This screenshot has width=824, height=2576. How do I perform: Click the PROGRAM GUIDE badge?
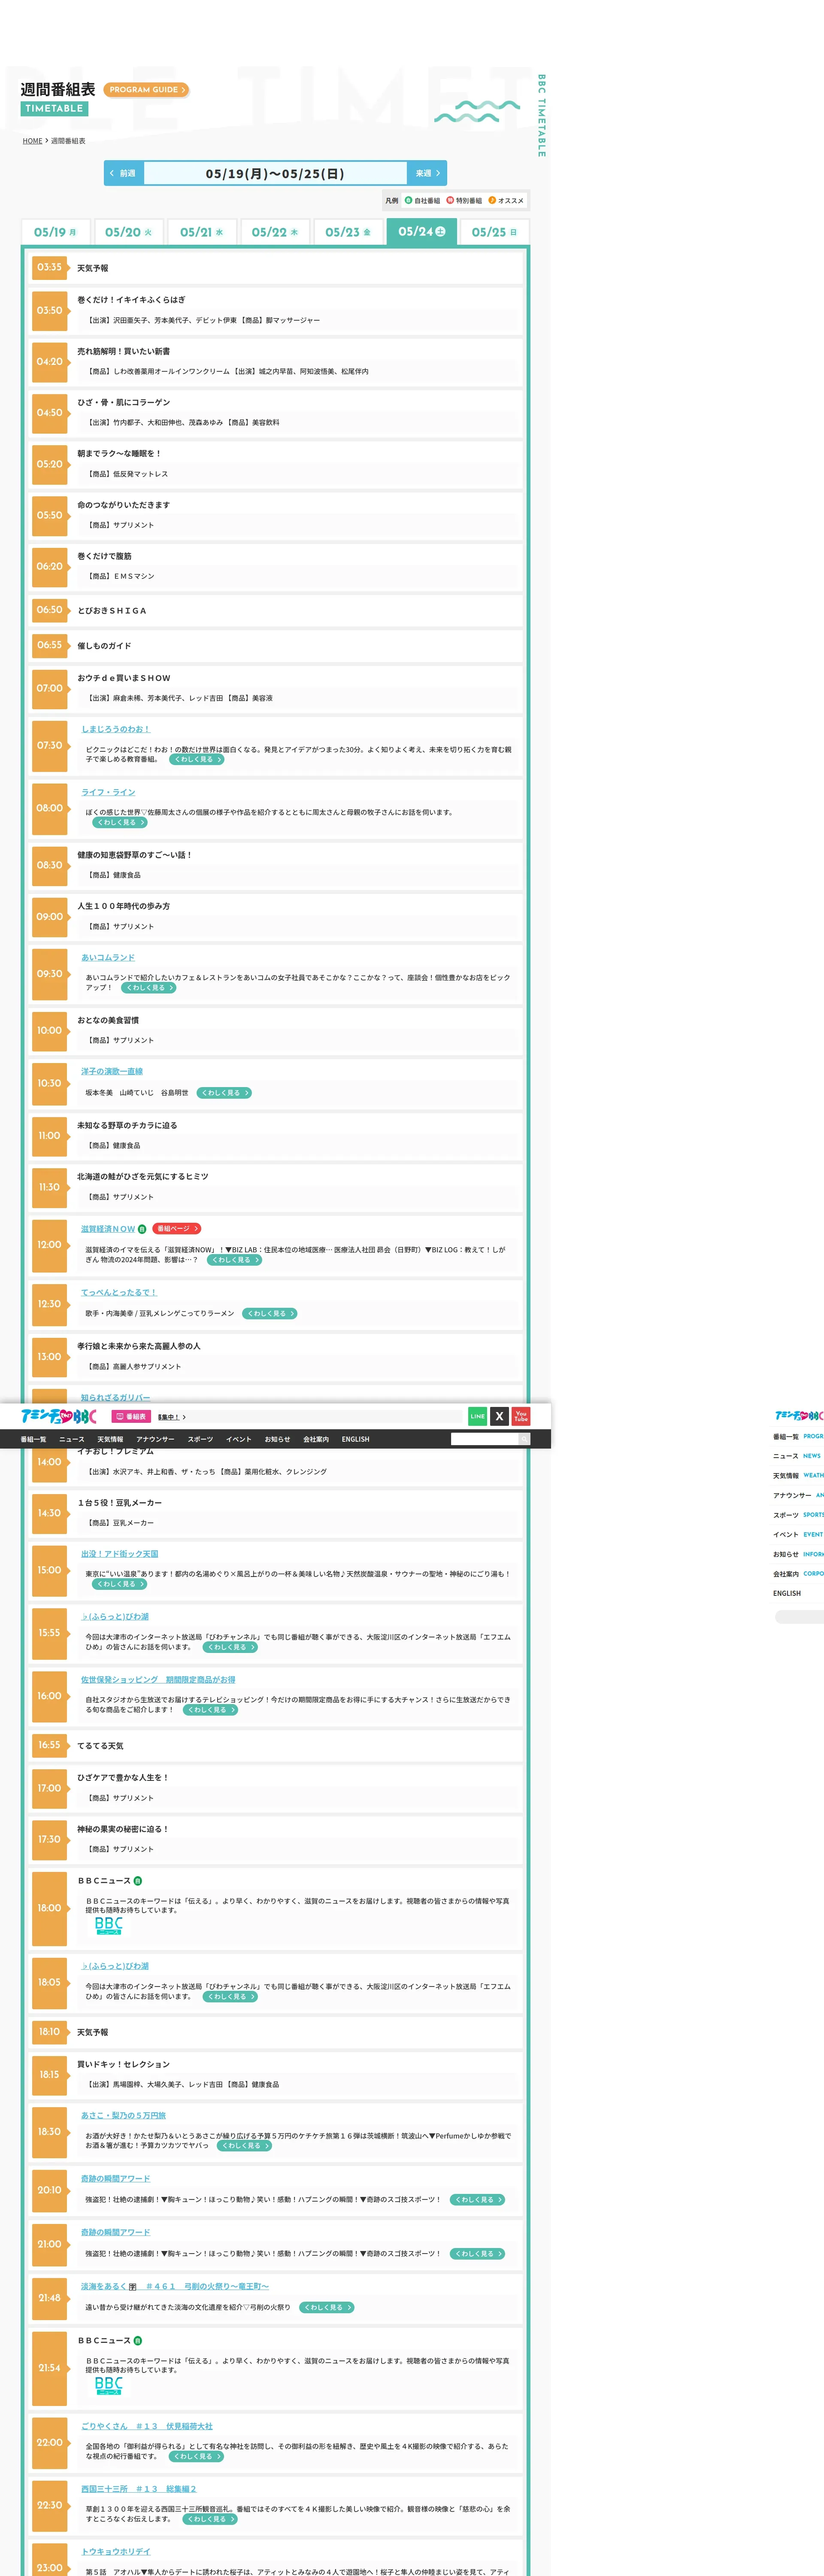146,90
